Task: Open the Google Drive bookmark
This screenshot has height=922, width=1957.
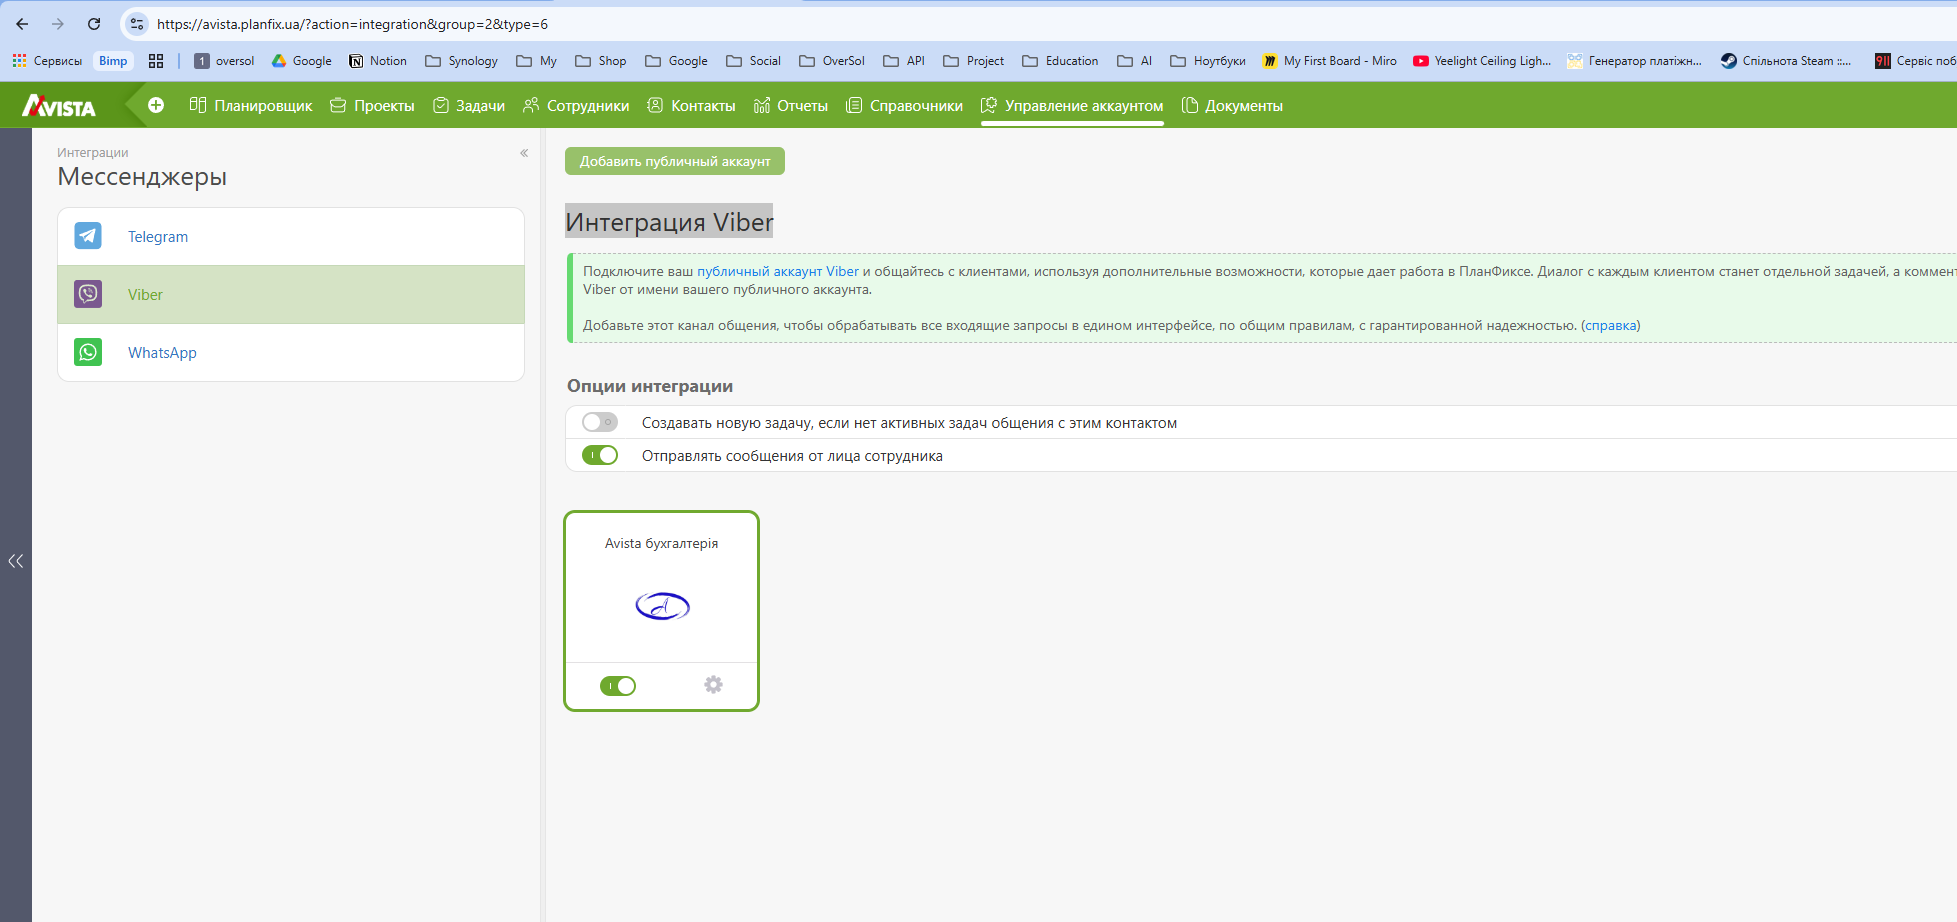Action: tap(302, 61)
